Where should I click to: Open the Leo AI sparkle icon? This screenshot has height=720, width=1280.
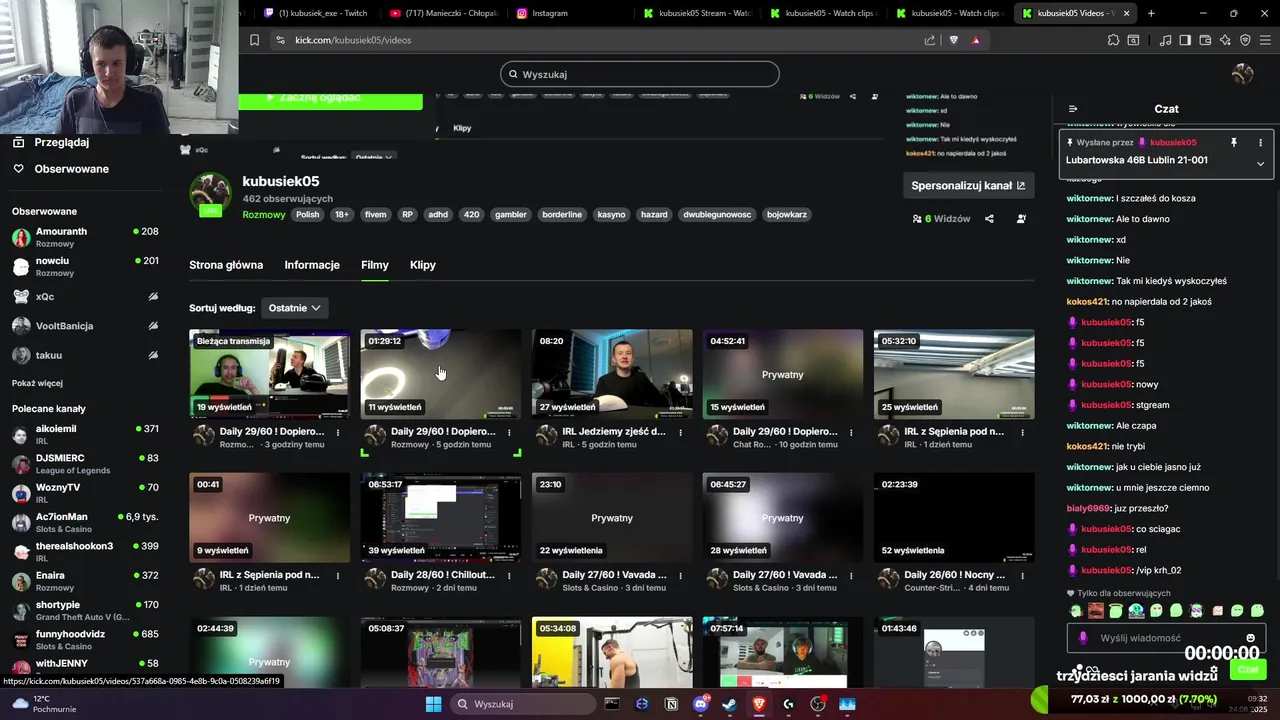click(x=1225, y=40)
